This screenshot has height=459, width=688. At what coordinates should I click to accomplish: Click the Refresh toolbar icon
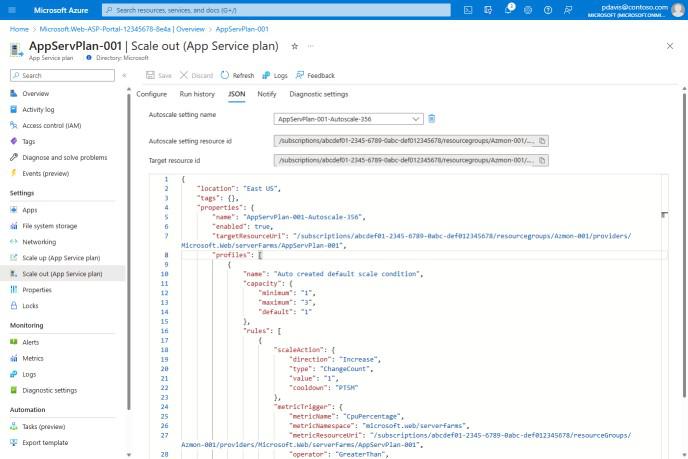(237, 75)
